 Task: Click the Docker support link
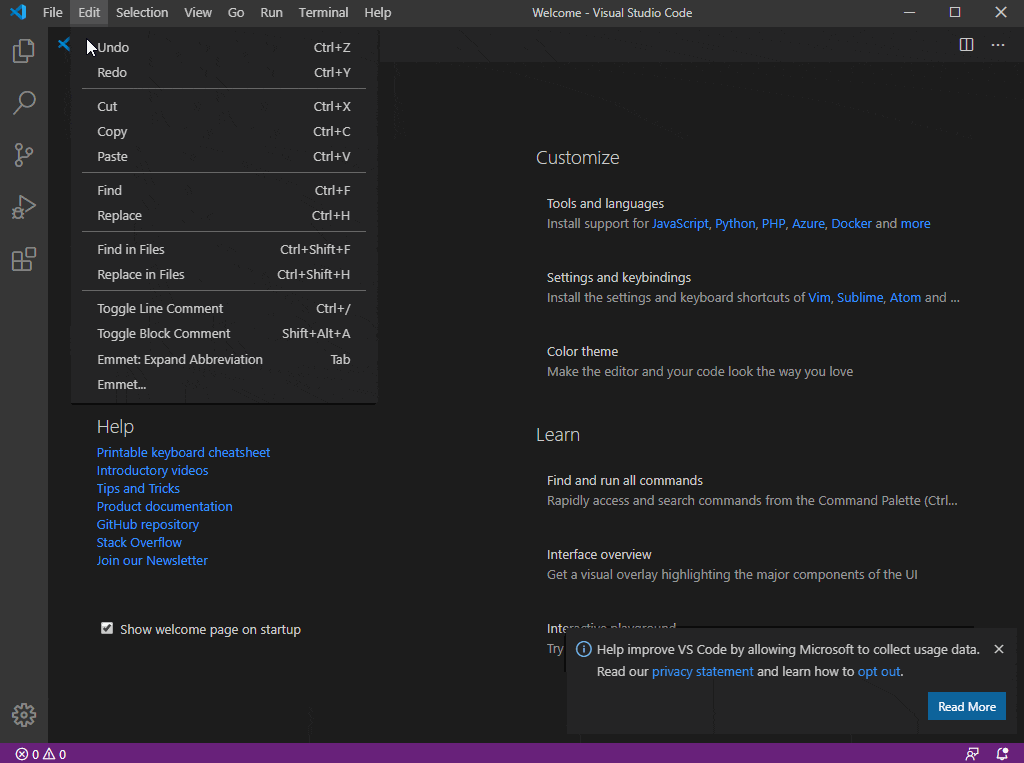851,223
